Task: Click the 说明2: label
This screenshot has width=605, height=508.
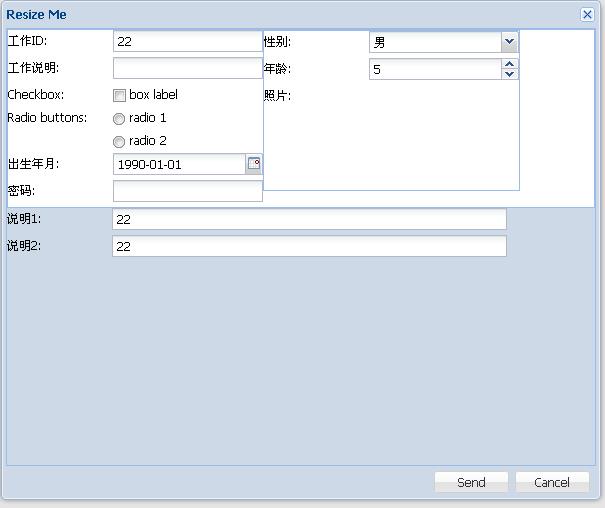Action: pyautogui.click(x=24, y=246)
